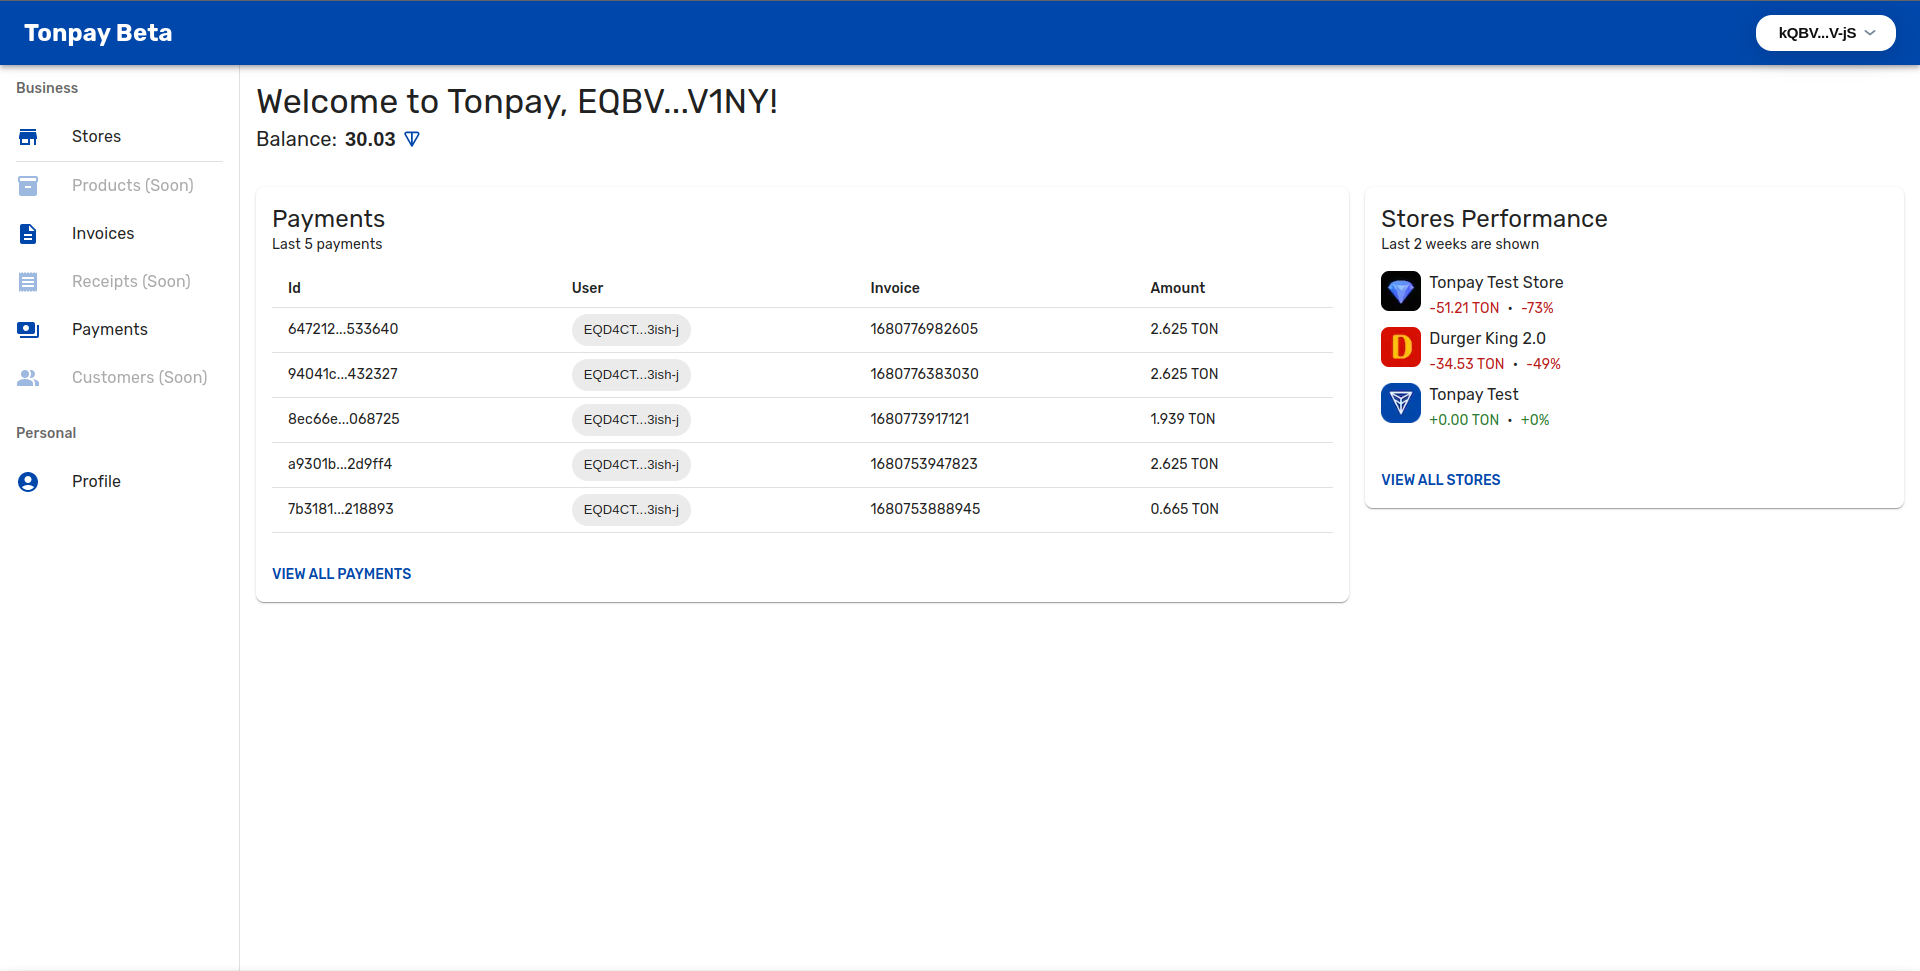Click the Tonpay Test Store name
The width and height of the screenshot is (1920, 971).
1496,283
